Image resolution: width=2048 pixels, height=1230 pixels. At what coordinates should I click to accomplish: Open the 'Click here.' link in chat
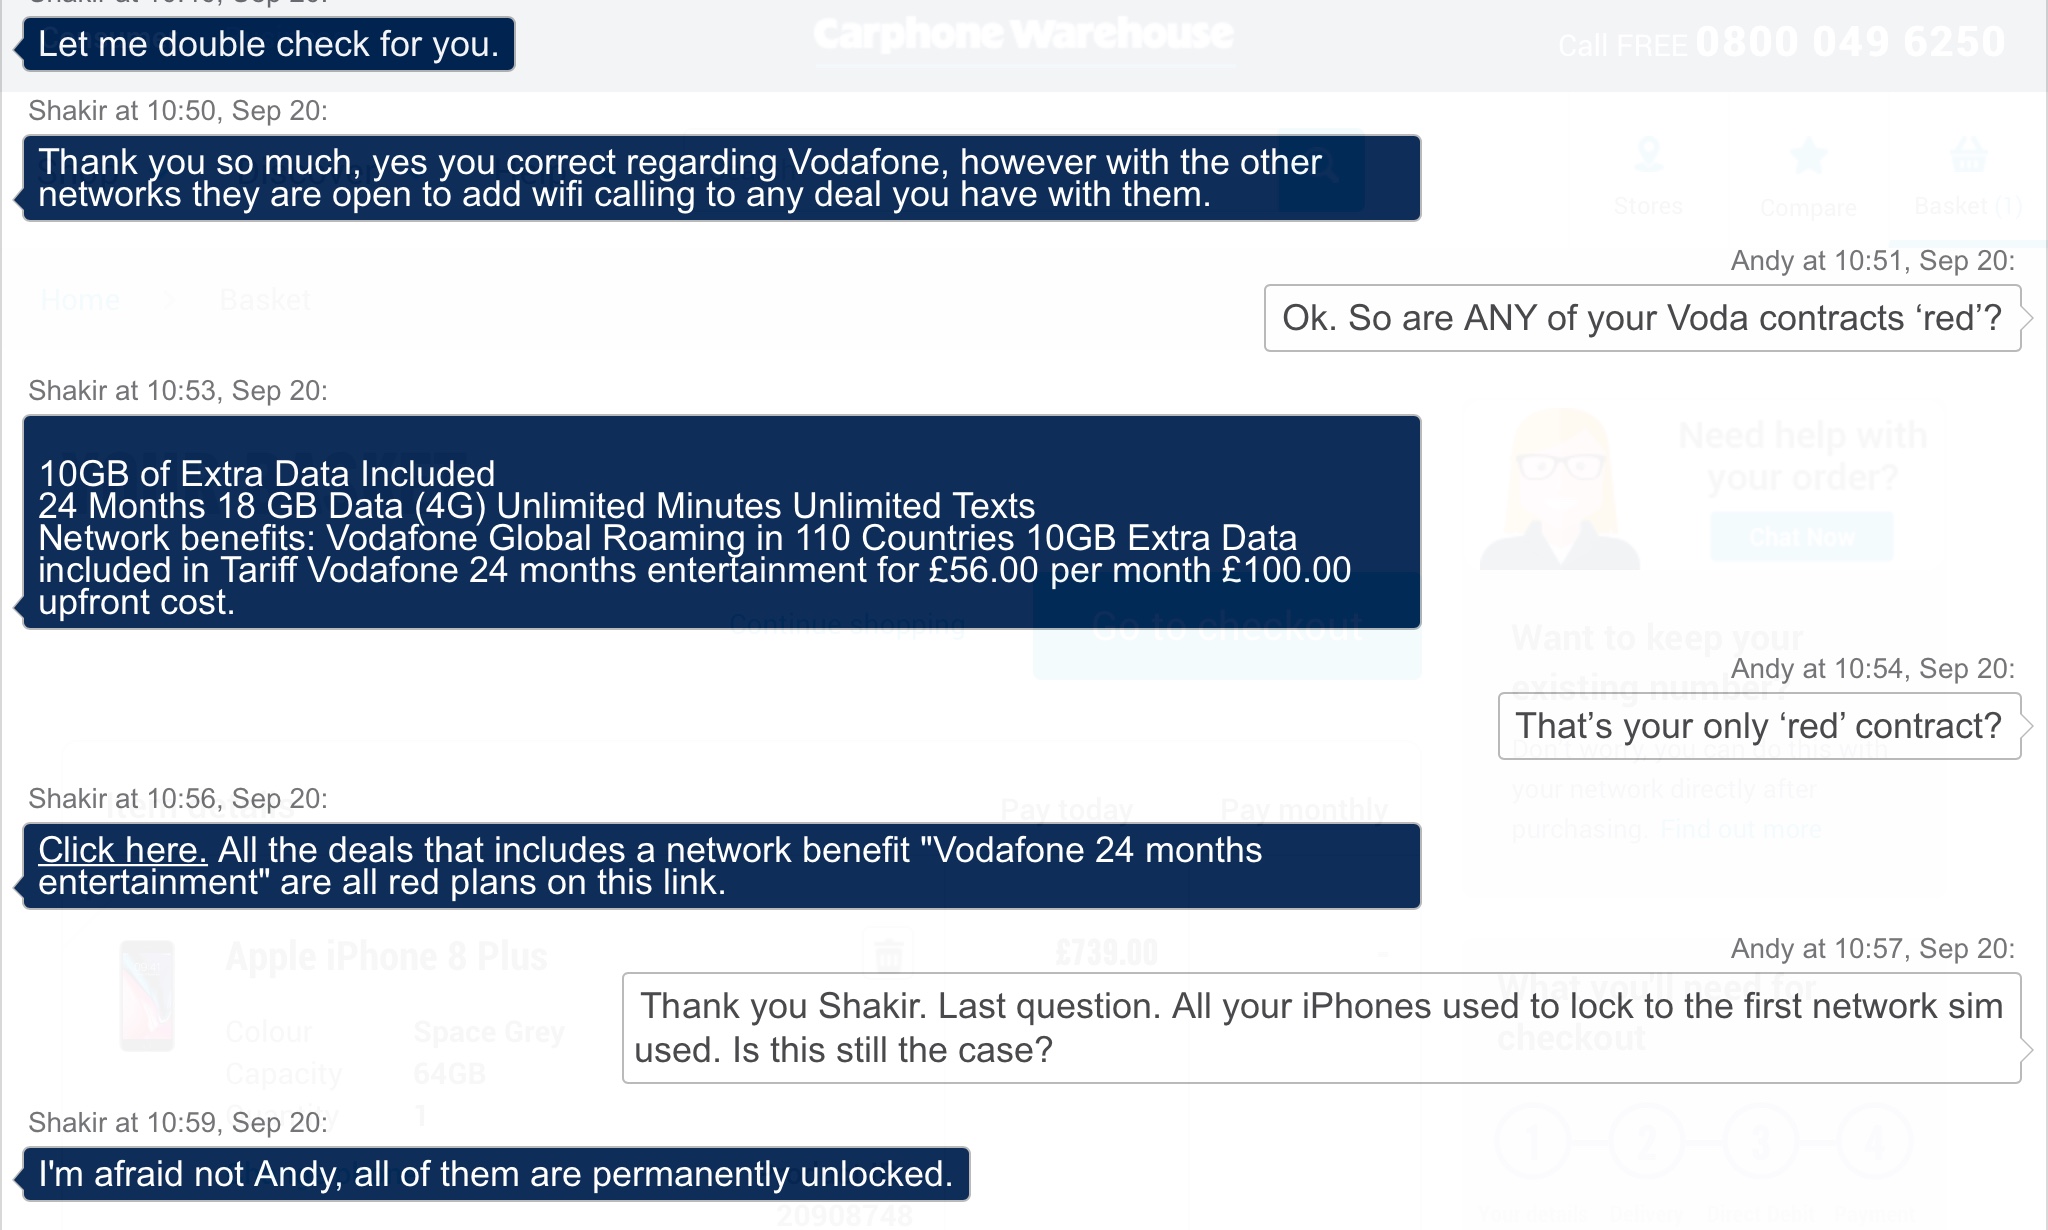[122, 850]
